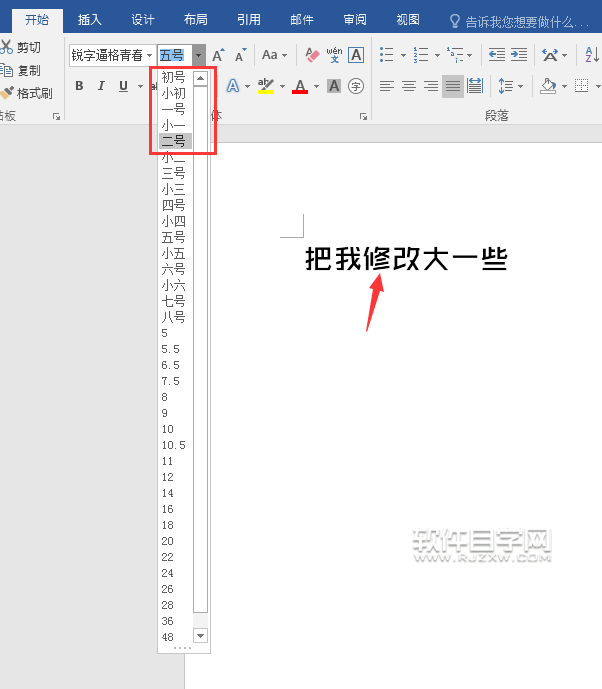Decrease font size with the shrink A icon
The height and width of the screenshot is (689, 602).
[241, 55]
